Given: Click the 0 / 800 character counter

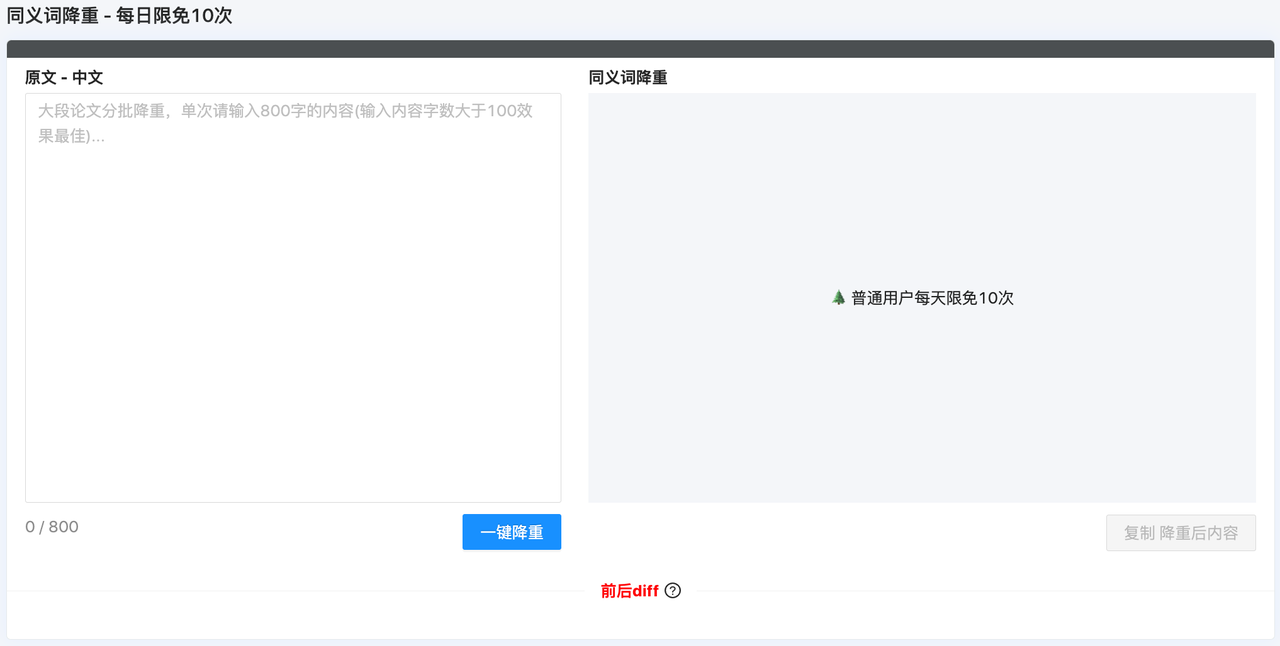Looking at the screenshot, I should [52, 527].
